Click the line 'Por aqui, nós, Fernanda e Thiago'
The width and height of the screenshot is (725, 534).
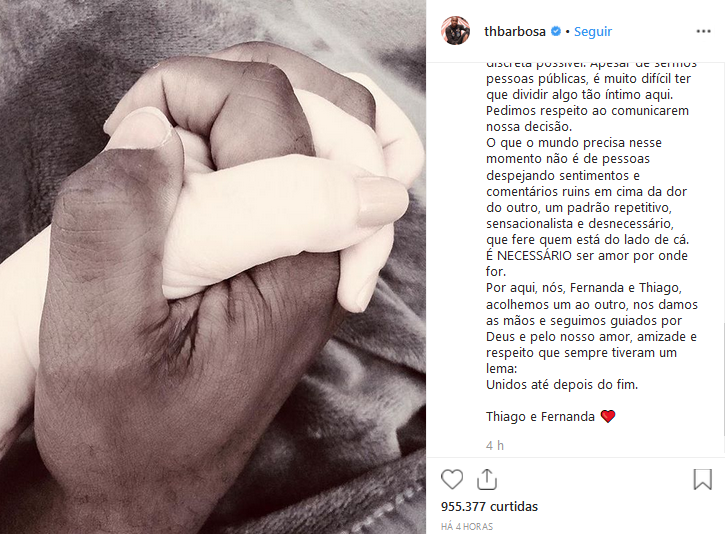coord(584,288)
